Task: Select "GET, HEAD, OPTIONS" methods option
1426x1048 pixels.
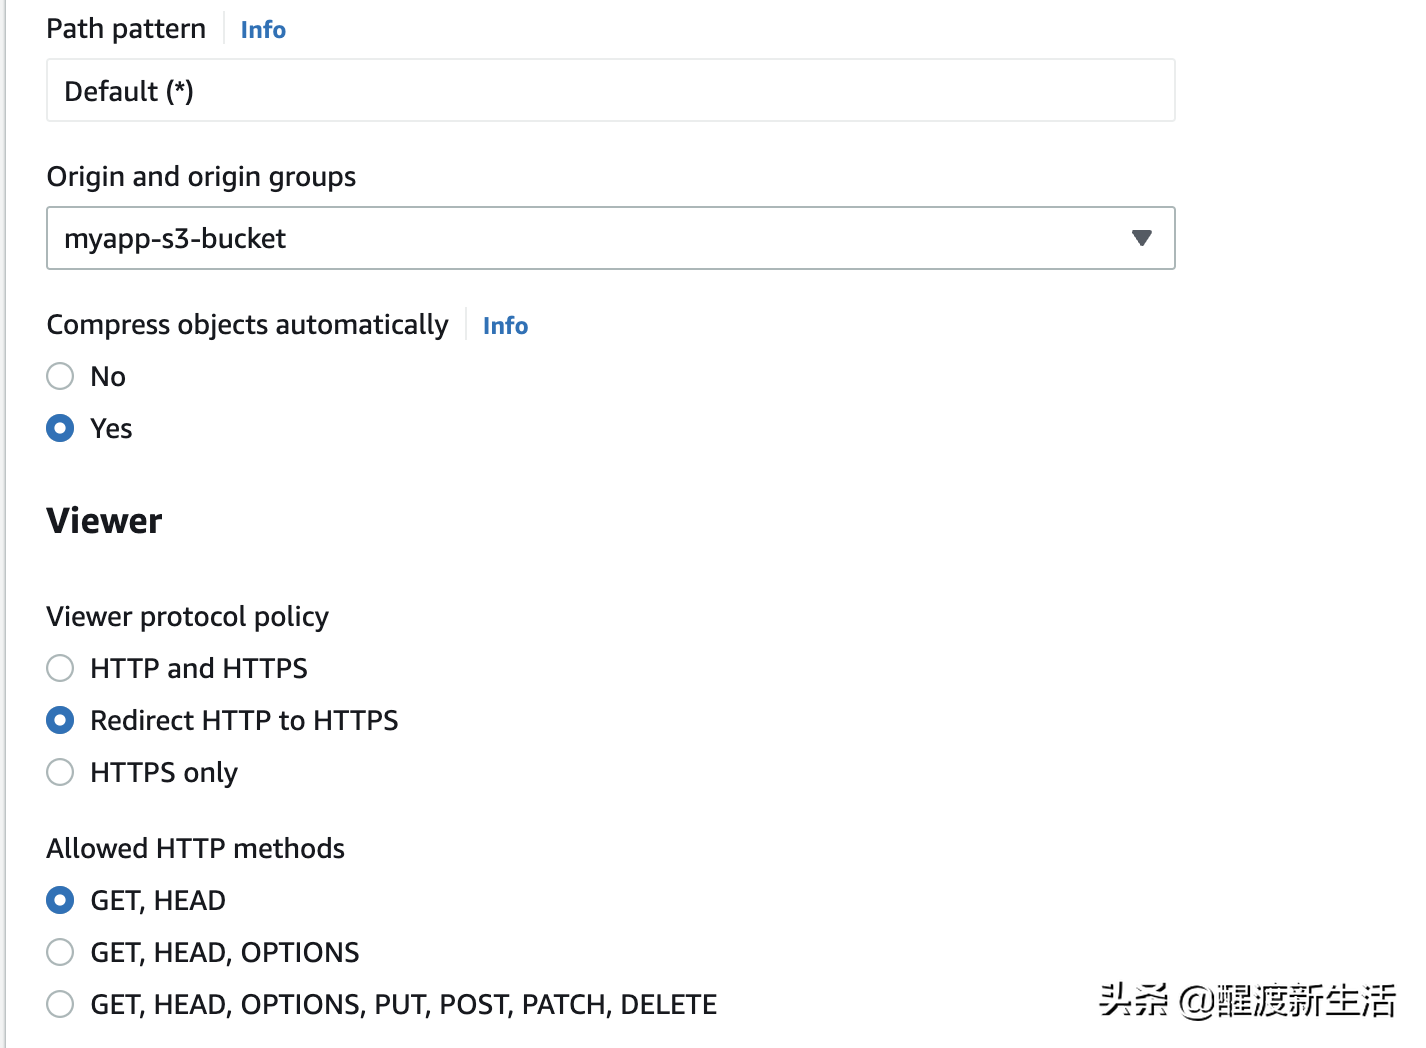Action: pos(60,952)
